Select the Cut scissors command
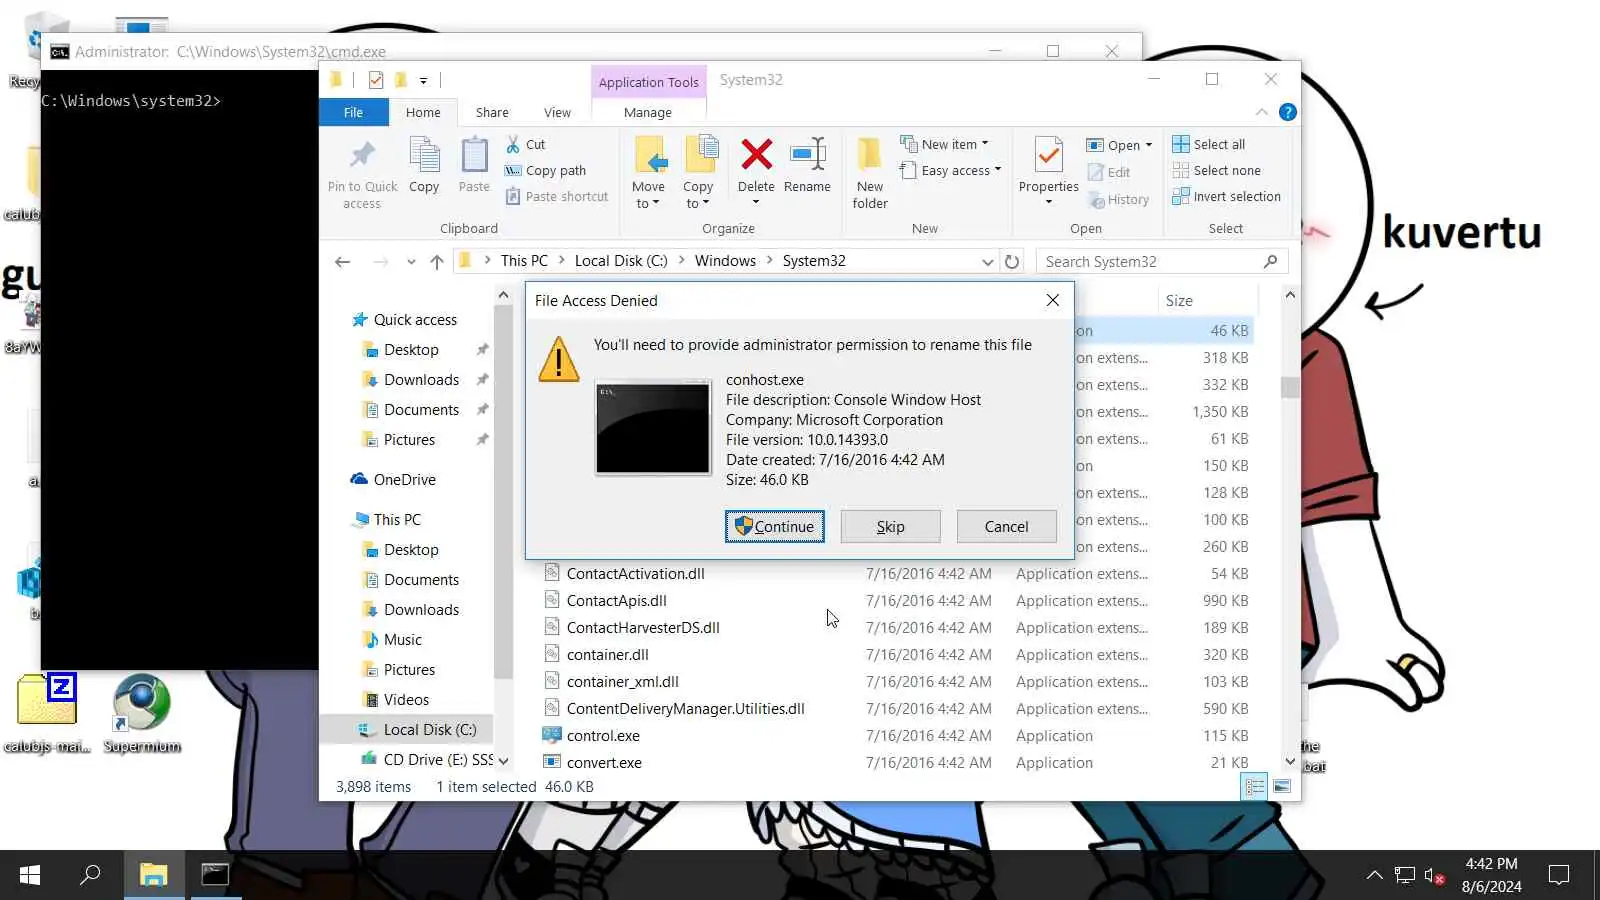Viewport: 1600px width, 900px height. tap(526, 144)
